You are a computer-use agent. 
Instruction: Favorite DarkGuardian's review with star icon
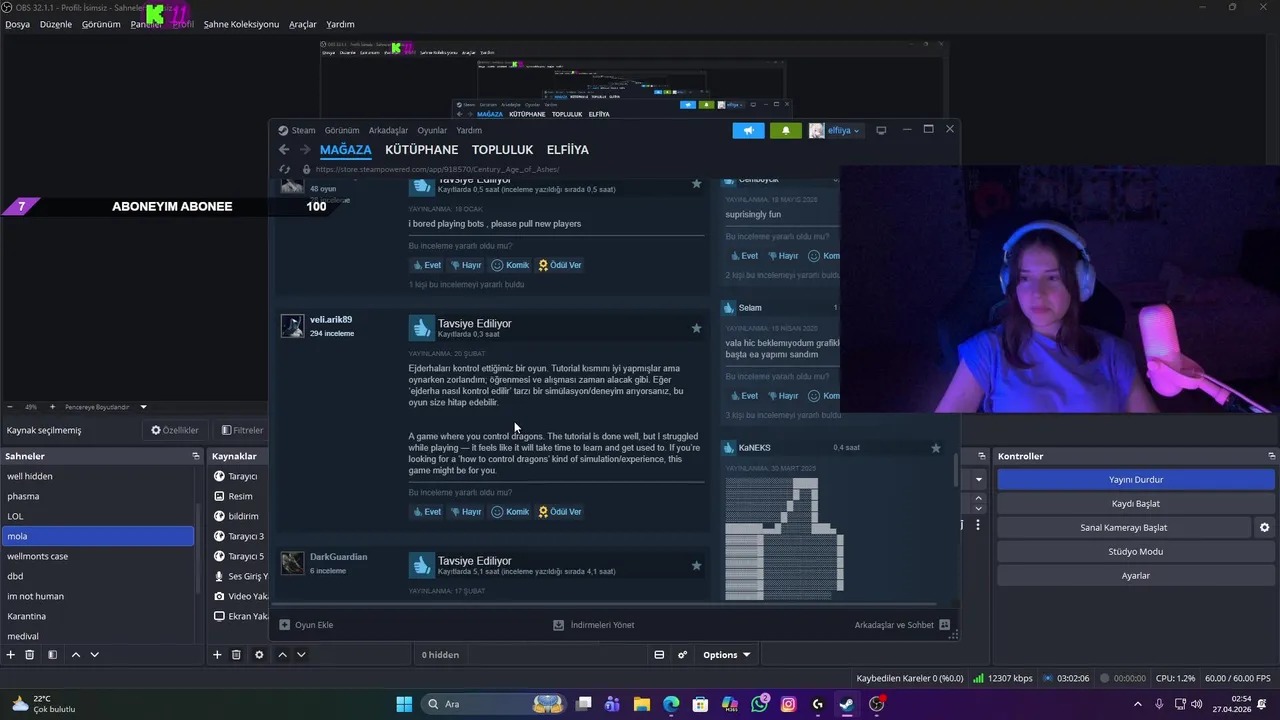696,566
